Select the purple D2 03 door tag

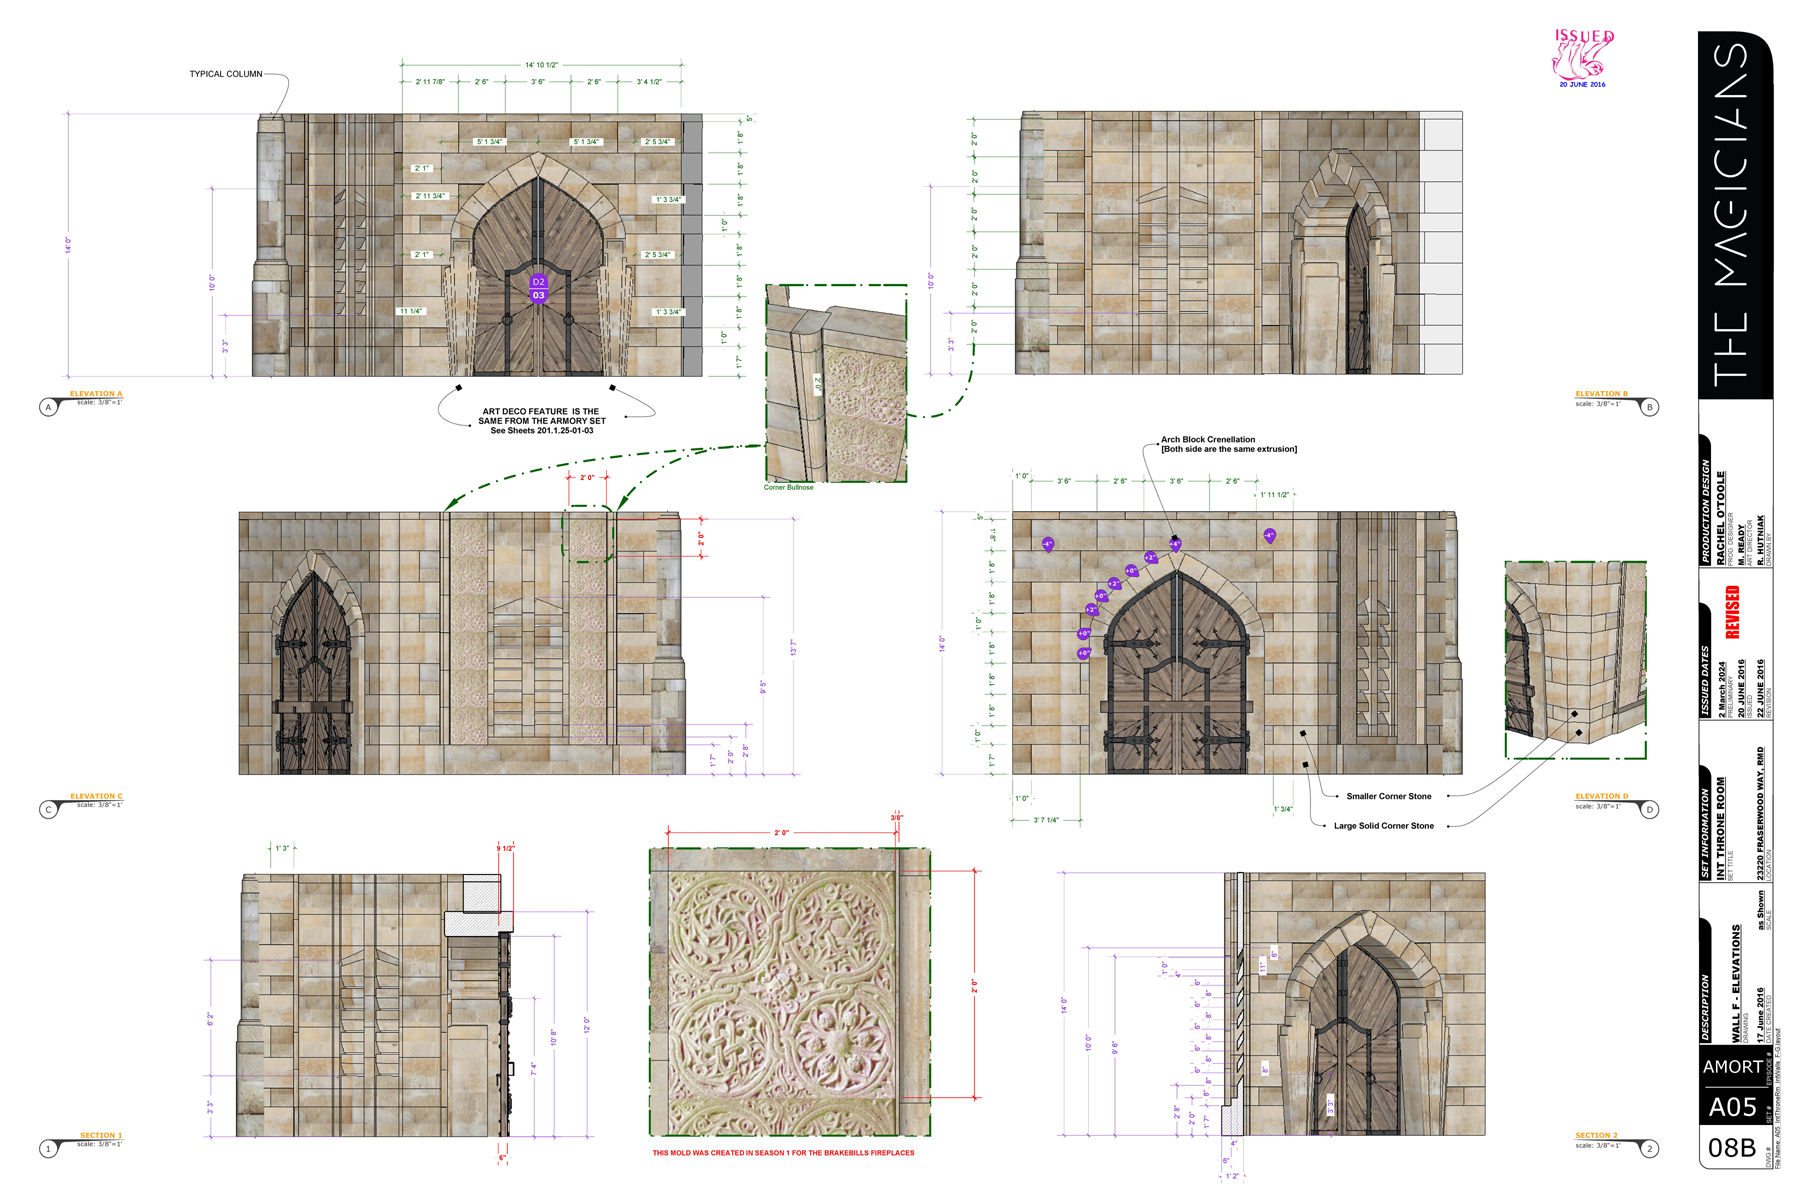click(x=538, y=289)
